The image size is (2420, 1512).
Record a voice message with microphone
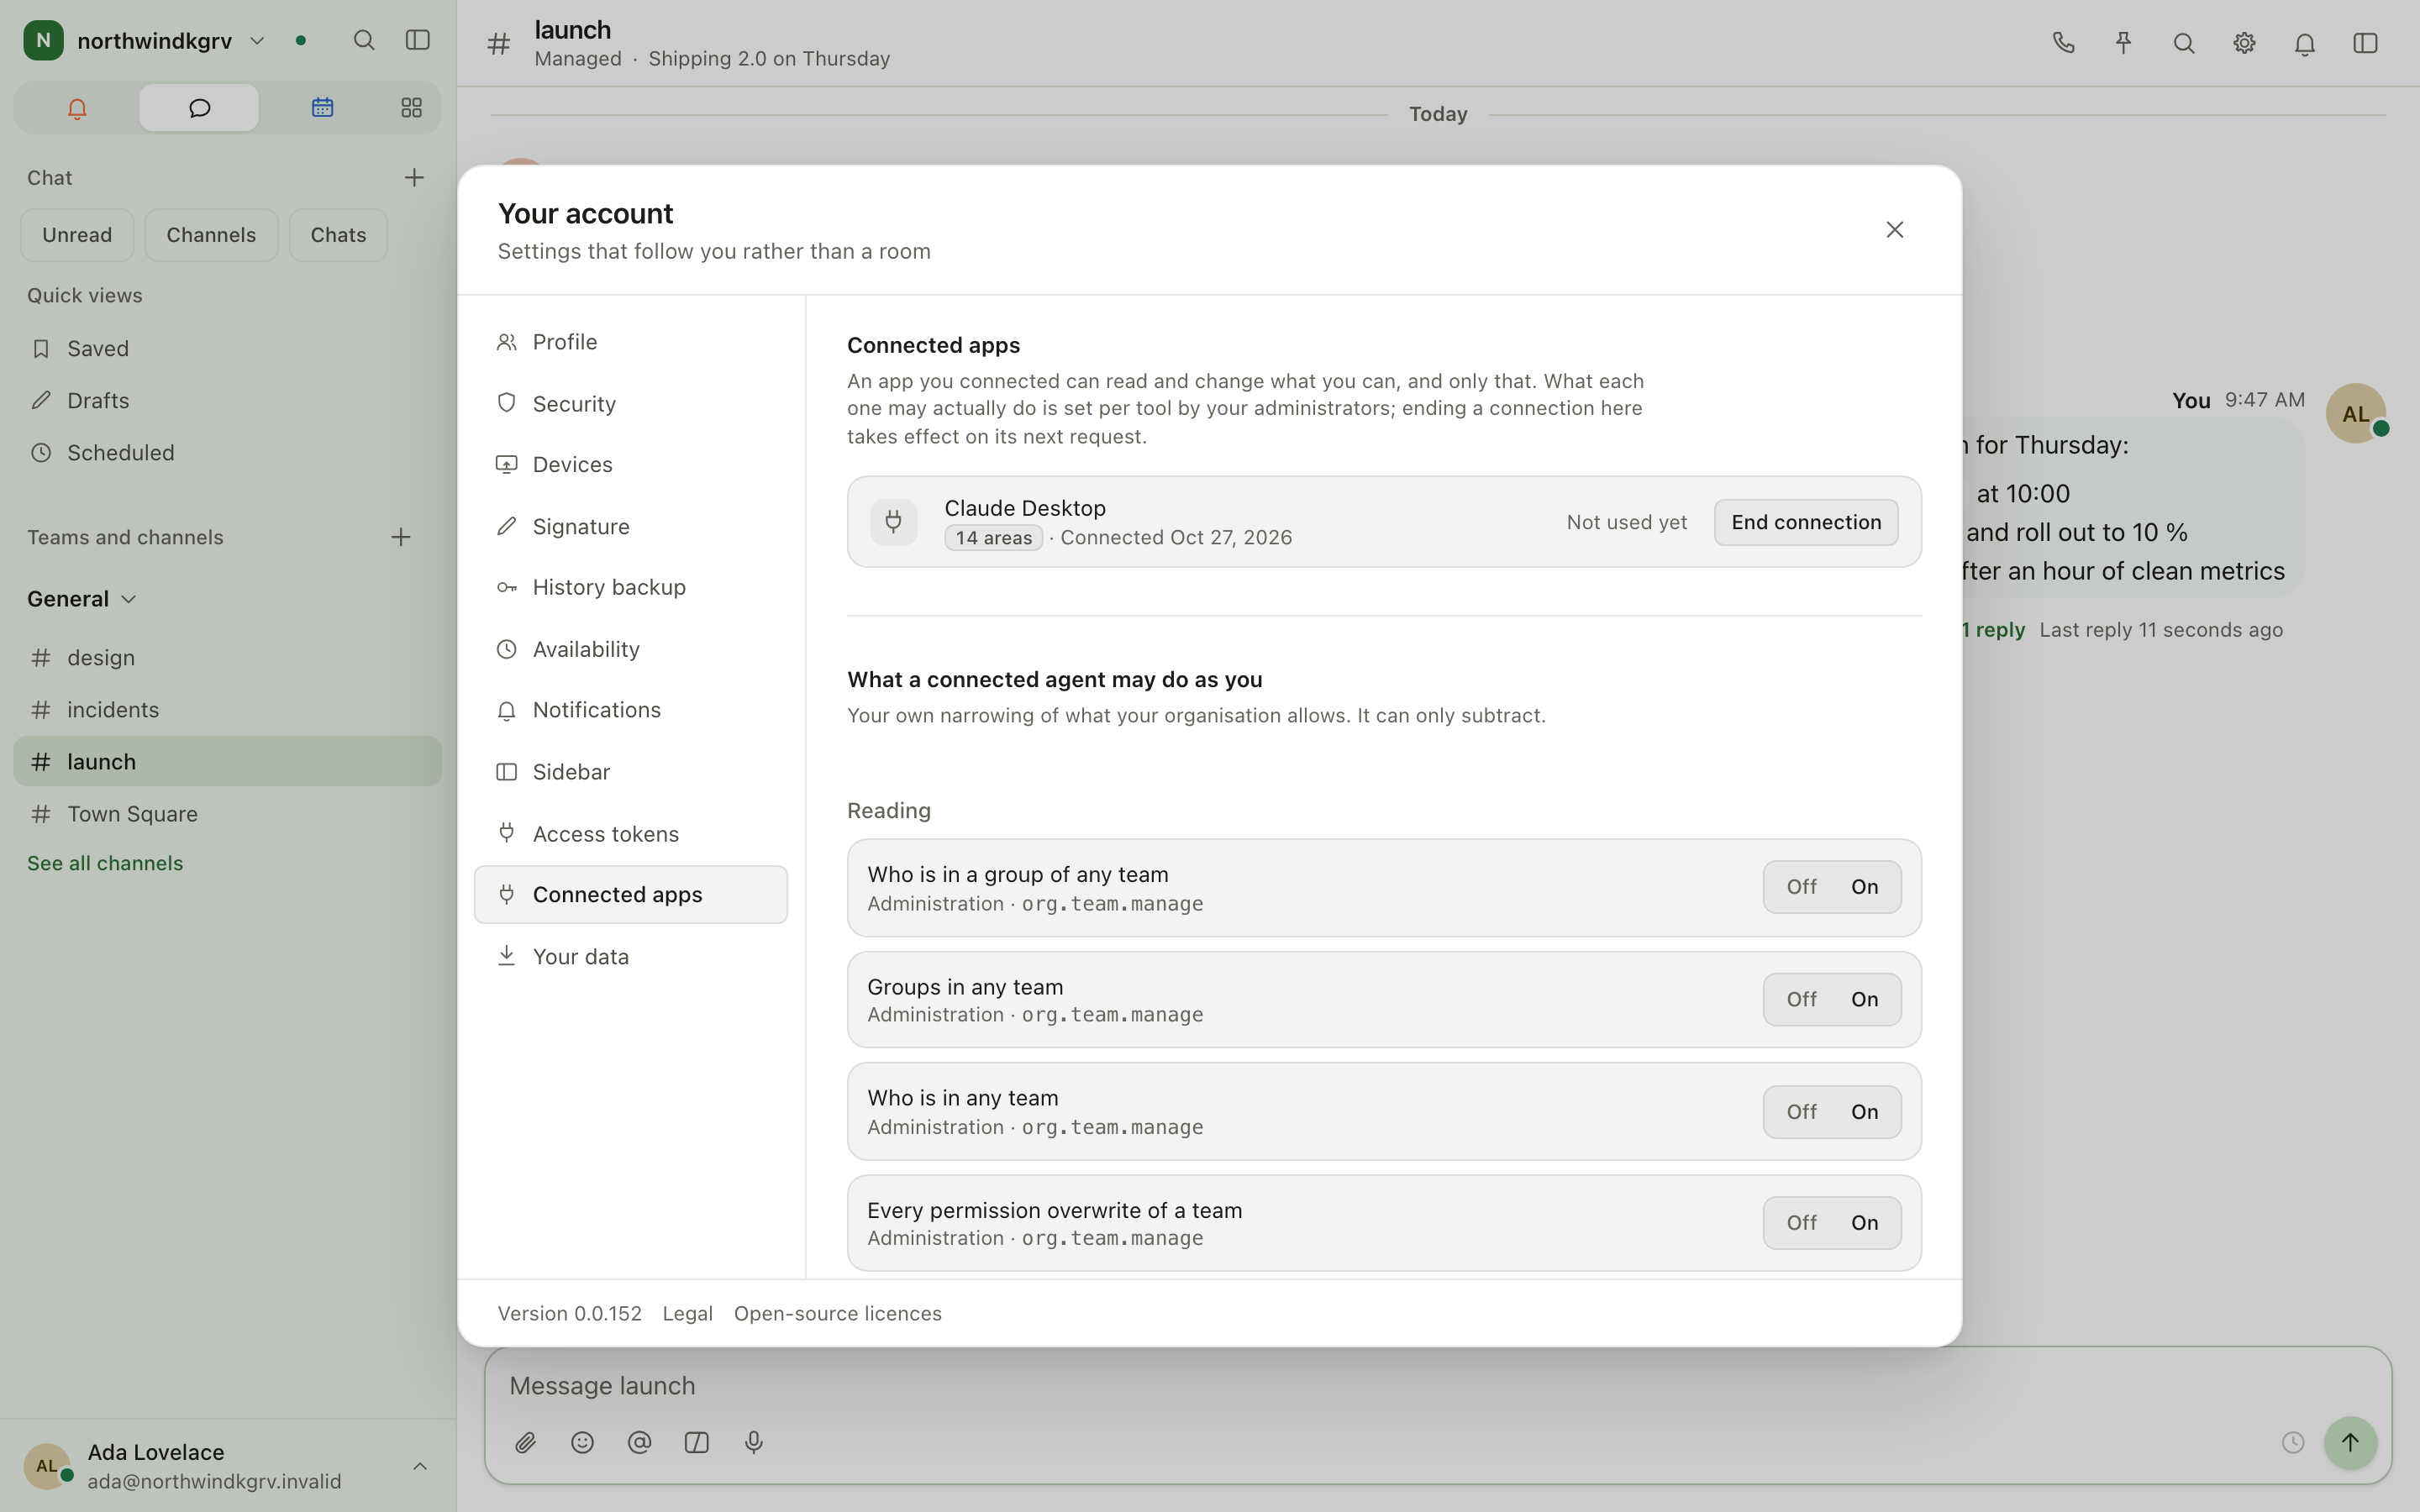point(754,1442)
